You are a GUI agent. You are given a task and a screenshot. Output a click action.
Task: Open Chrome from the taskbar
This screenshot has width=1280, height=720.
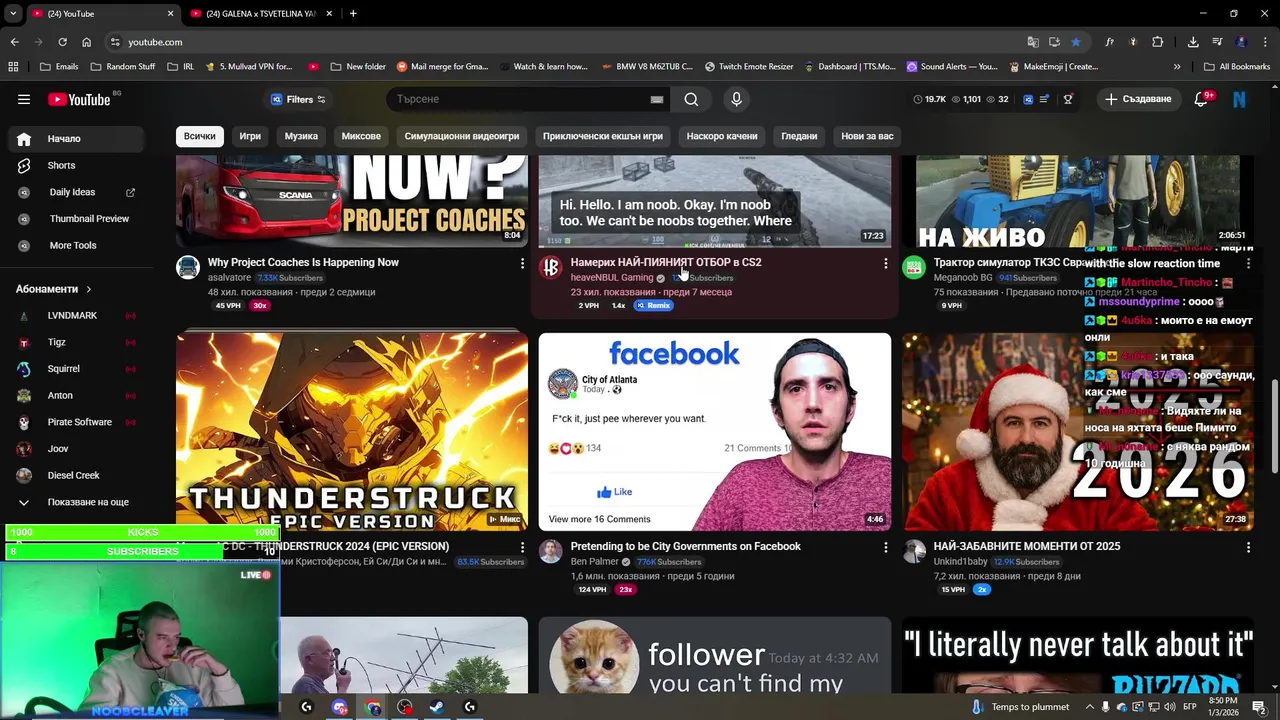pos(373,707)
